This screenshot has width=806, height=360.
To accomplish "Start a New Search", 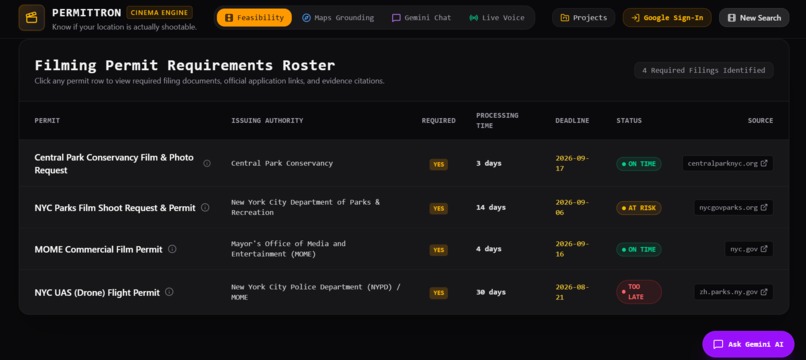I will point(754,17).
